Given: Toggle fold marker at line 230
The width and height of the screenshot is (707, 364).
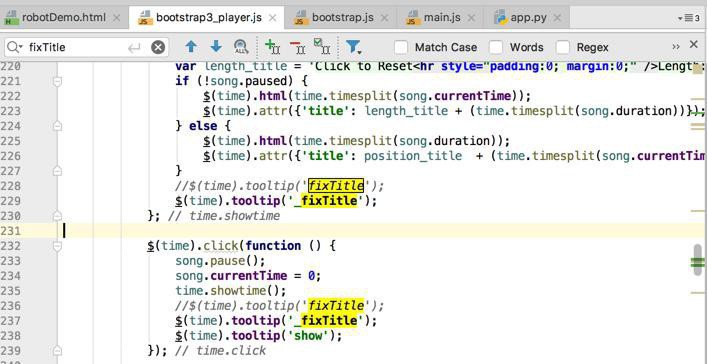Looking at the screenshot, I should pyautogui.click(x=57, y=216).
